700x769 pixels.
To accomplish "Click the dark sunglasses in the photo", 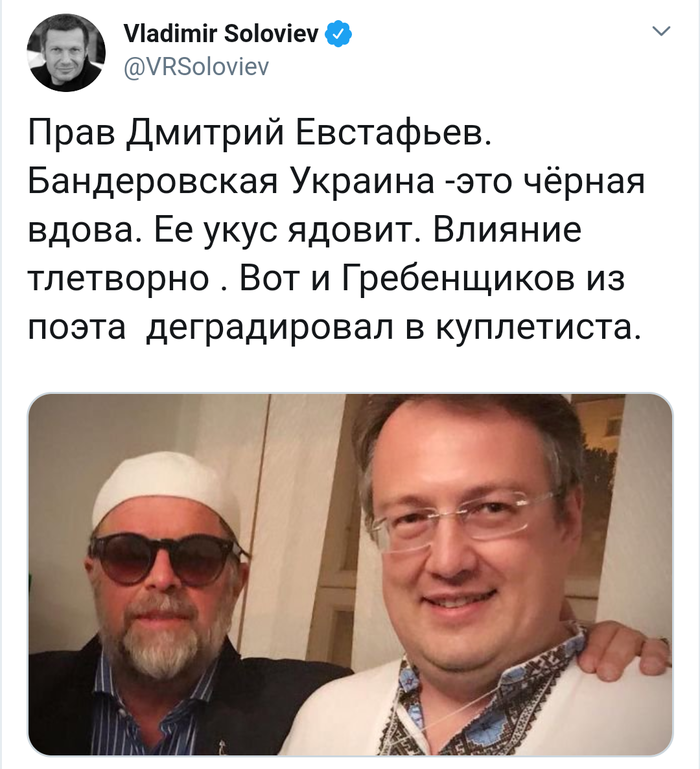I will click(x=168, y=559).
